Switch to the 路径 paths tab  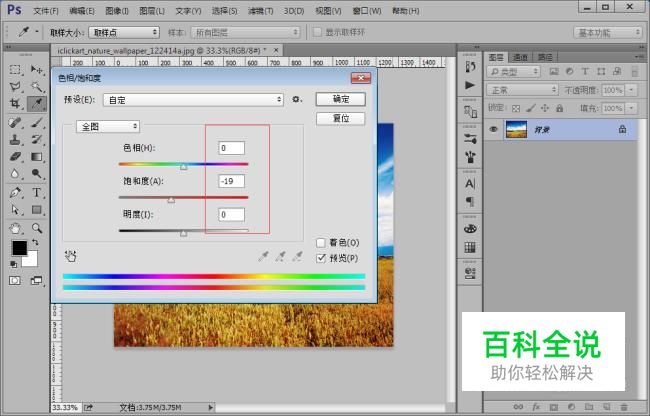(x=545, y=57)
